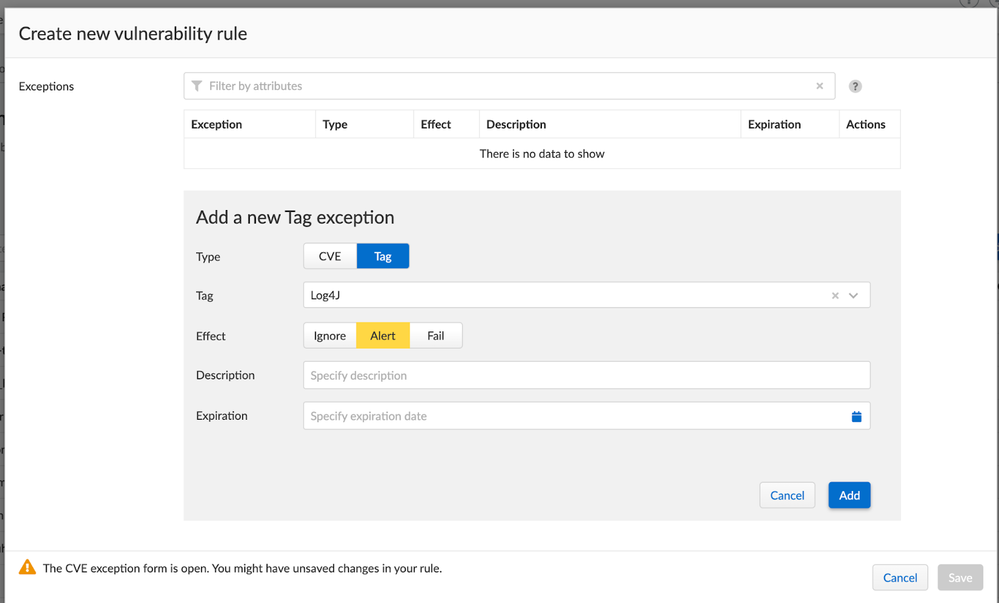Set effect to Alert

point(383,336)
